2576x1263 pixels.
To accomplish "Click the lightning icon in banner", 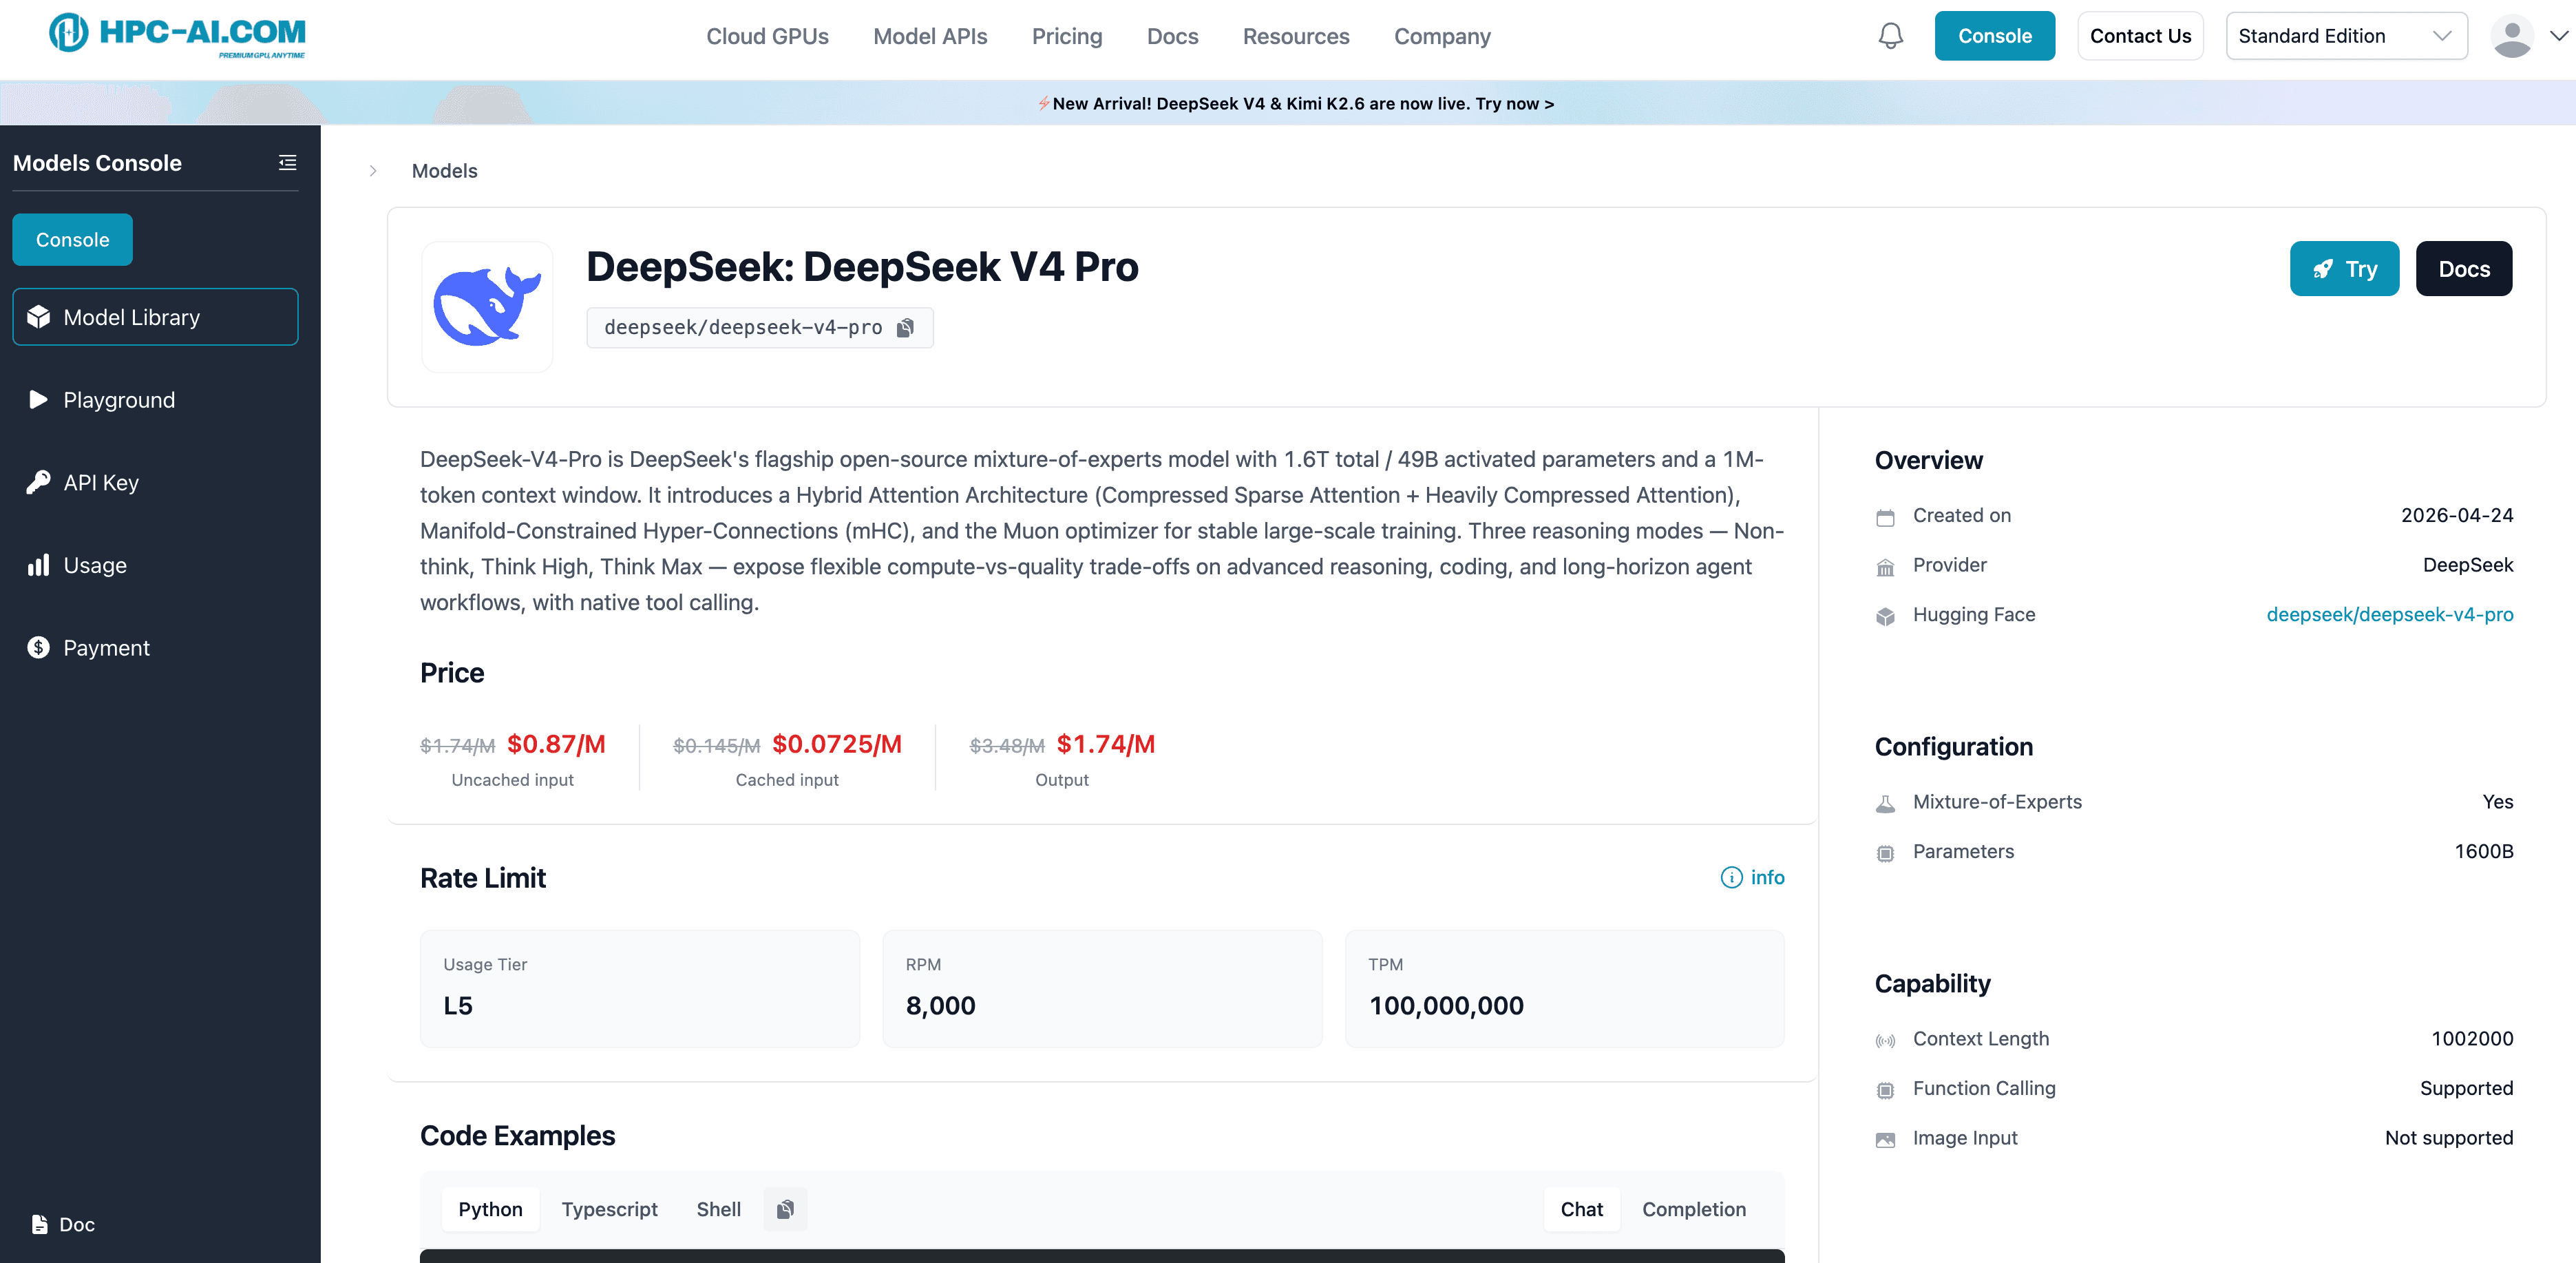I will click(x=1044, y=103).
